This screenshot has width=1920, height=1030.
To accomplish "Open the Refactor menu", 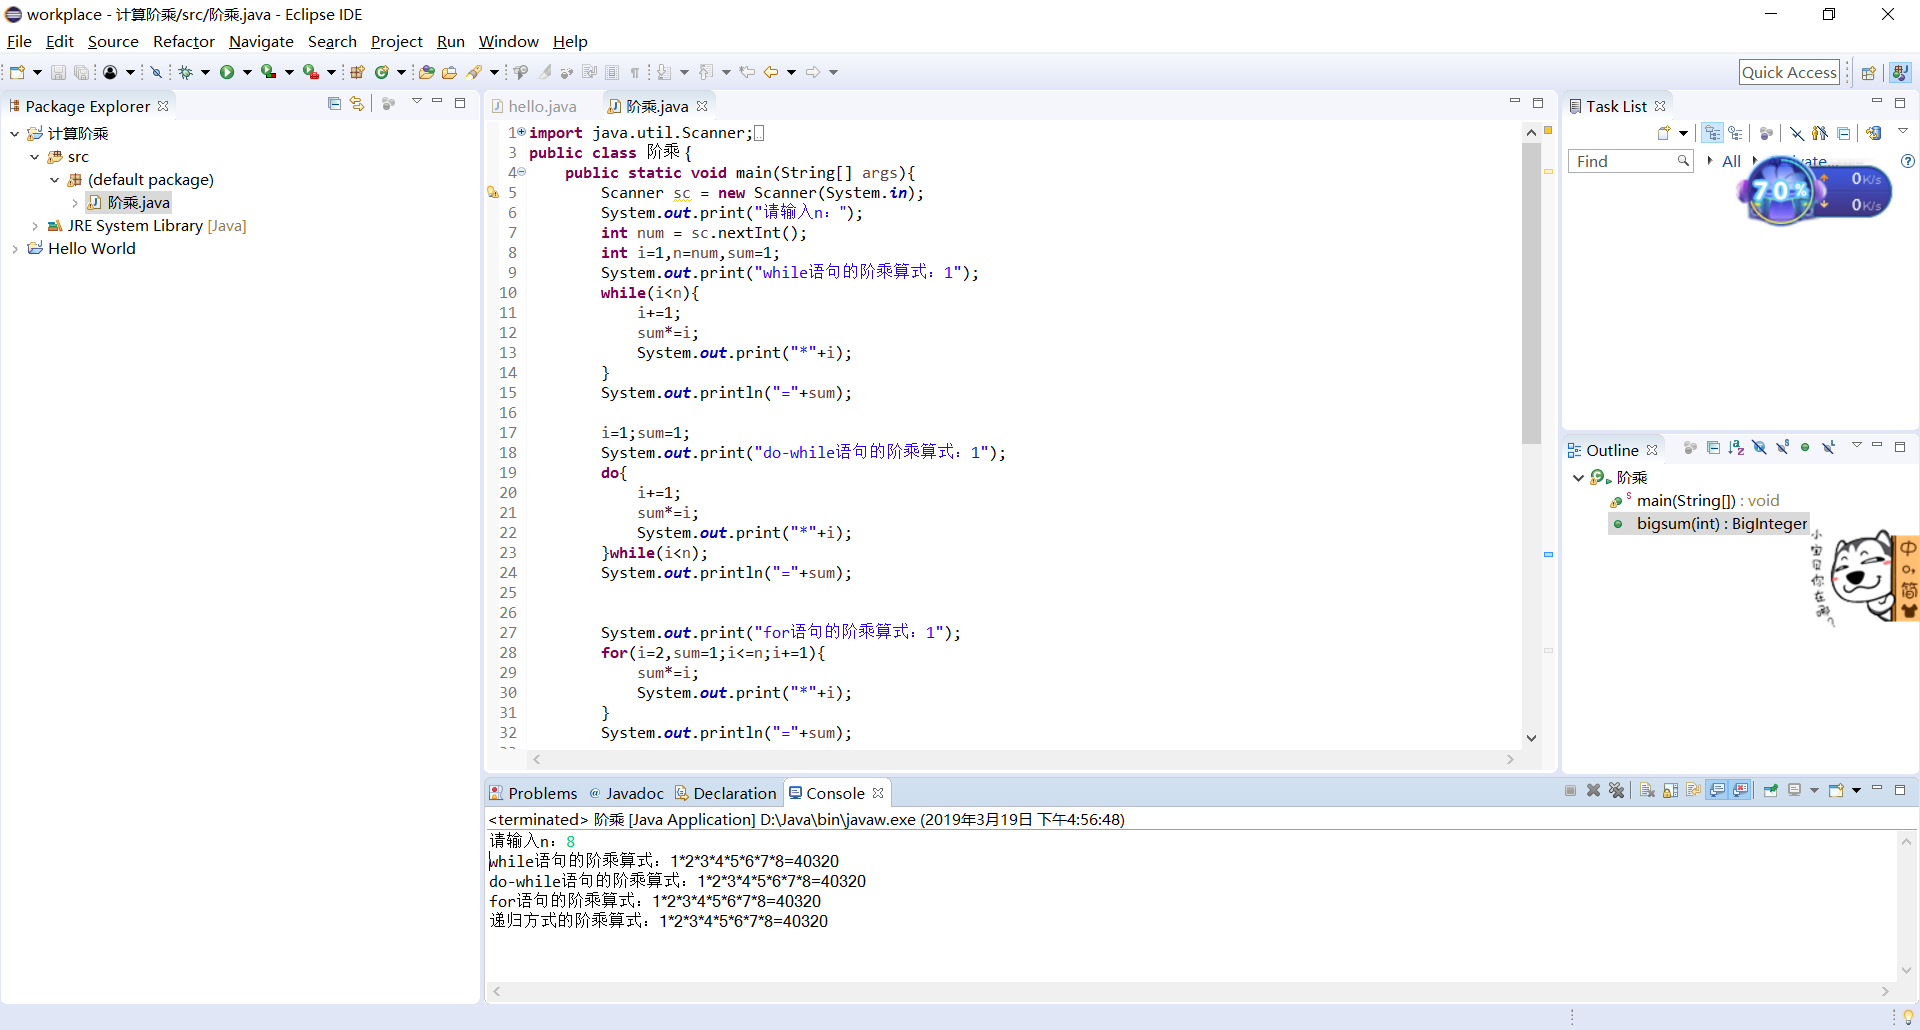I will coord(184,42).
